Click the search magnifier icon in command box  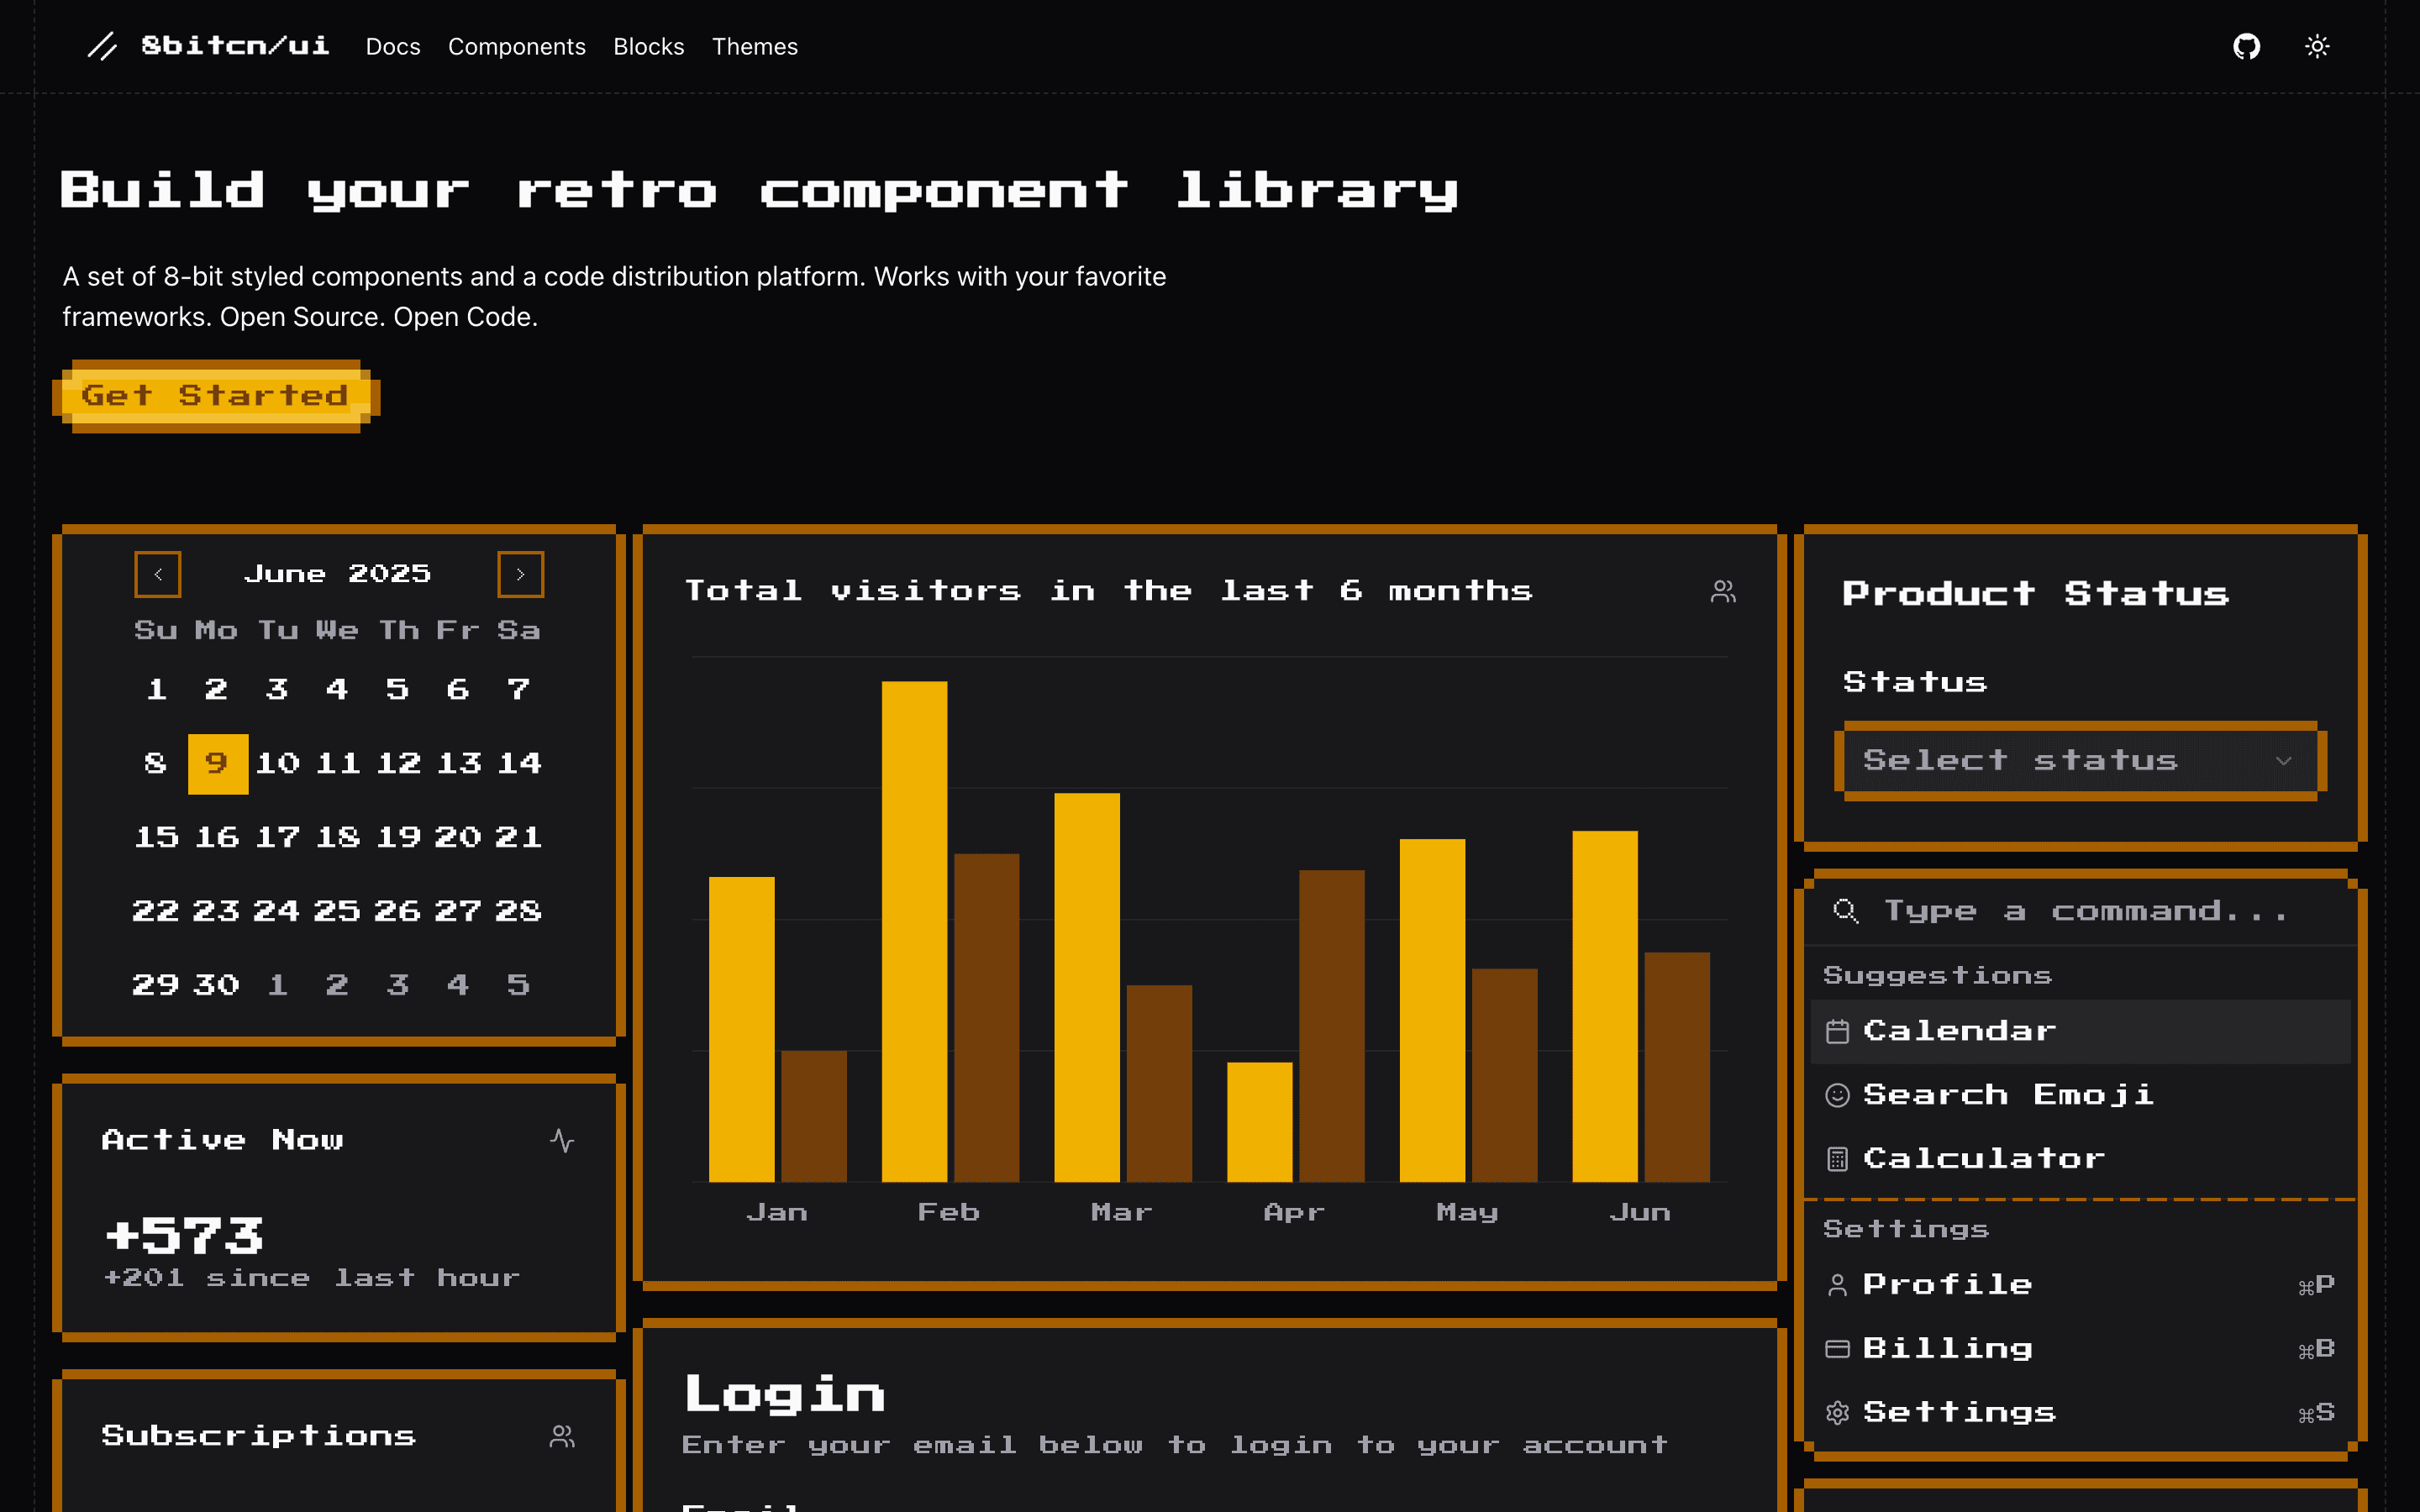[x=1845, y=911]
